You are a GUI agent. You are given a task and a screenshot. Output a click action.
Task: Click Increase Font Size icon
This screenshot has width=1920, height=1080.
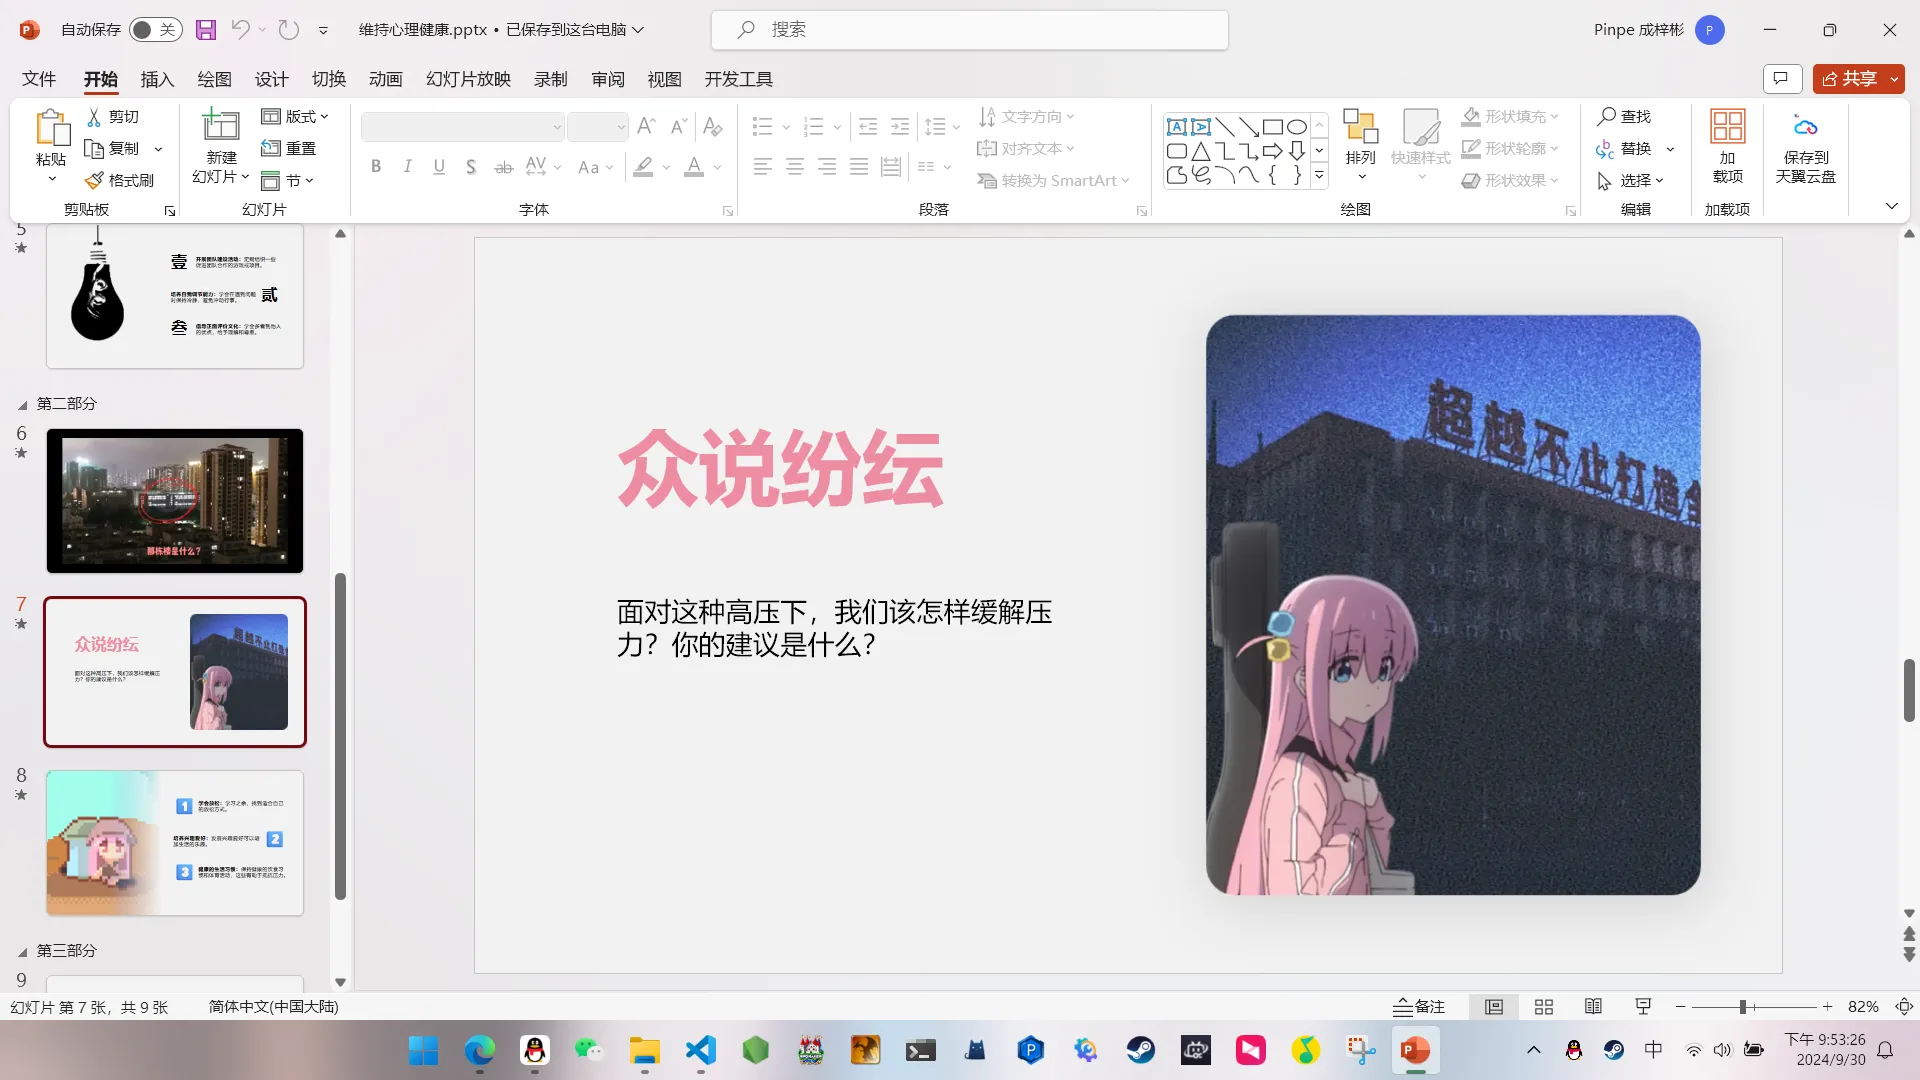pos(646,126)
